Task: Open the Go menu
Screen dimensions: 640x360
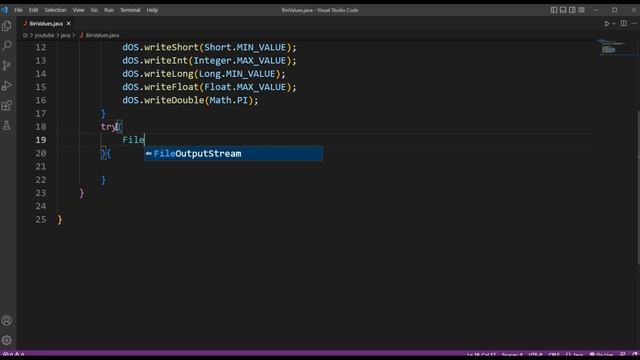Action: click(x=94, y=10)
